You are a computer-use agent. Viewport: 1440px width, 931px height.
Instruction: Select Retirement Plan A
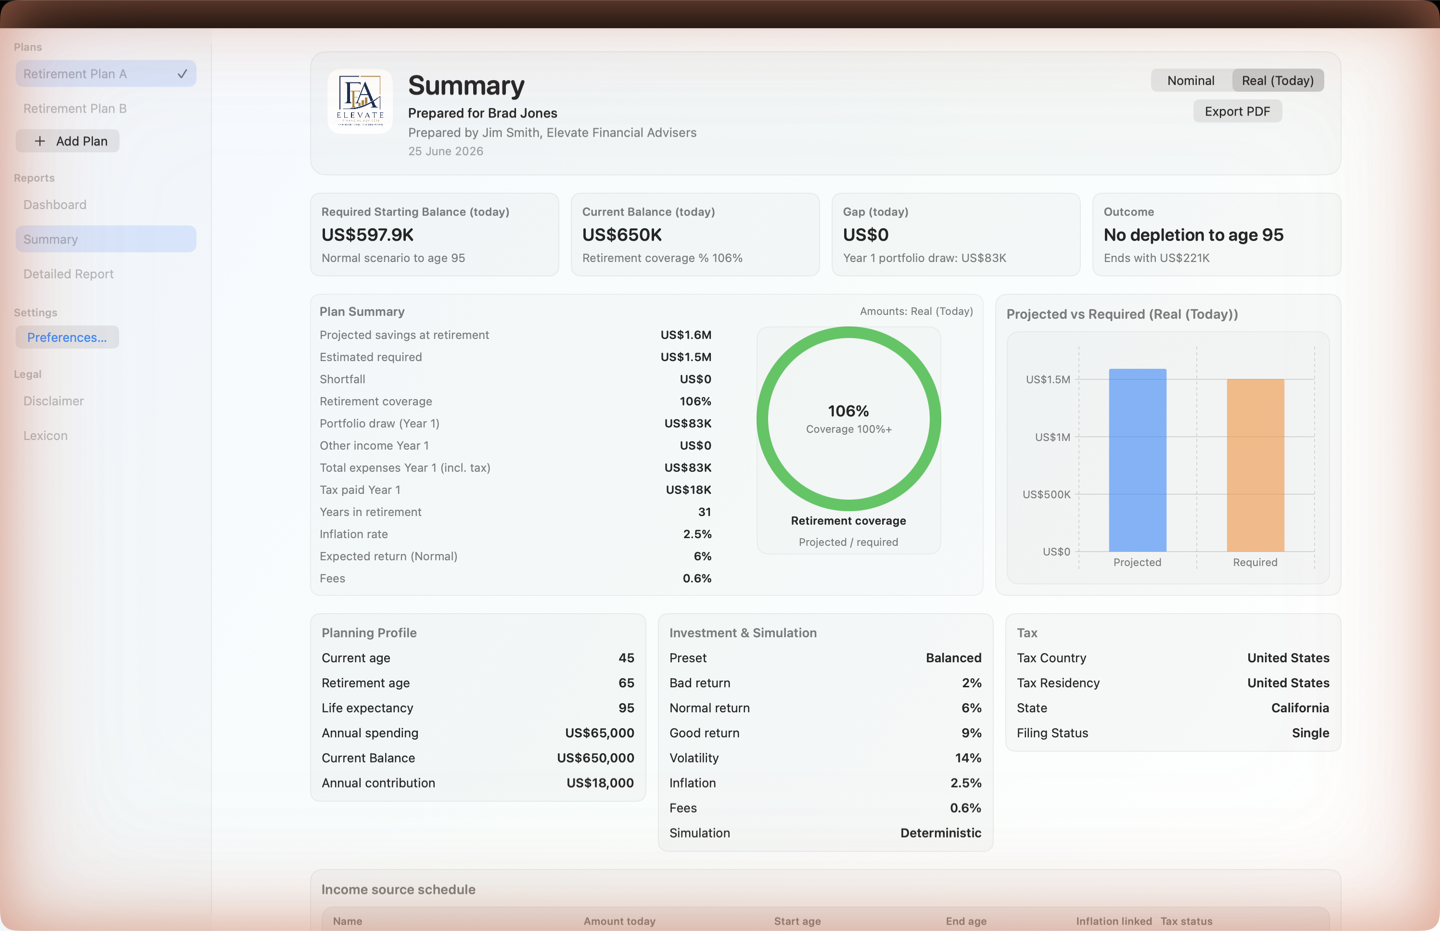(x=106, y=74)
